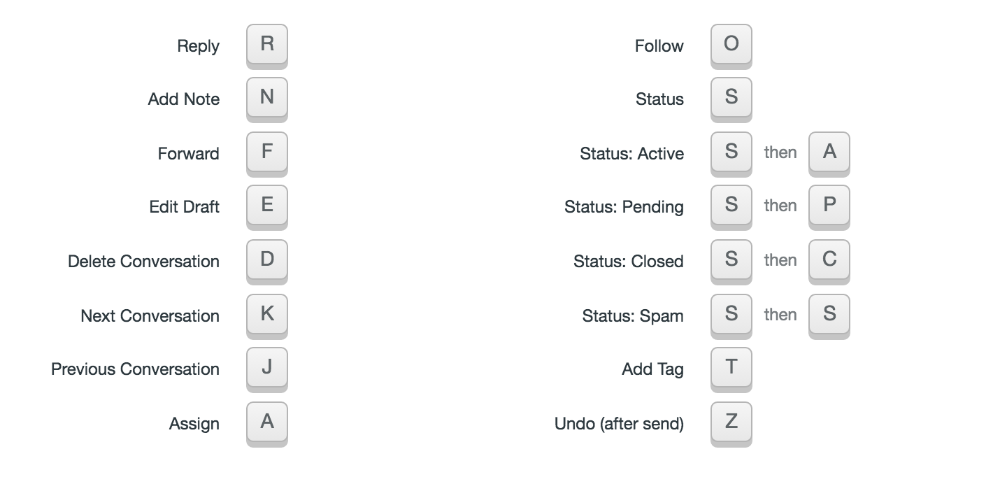Image resolution: width=1000 pixels, height=491 pixels.
Task: Select the P key in Status: Pending
Action: pyautogui.click(x=829, y=207)
